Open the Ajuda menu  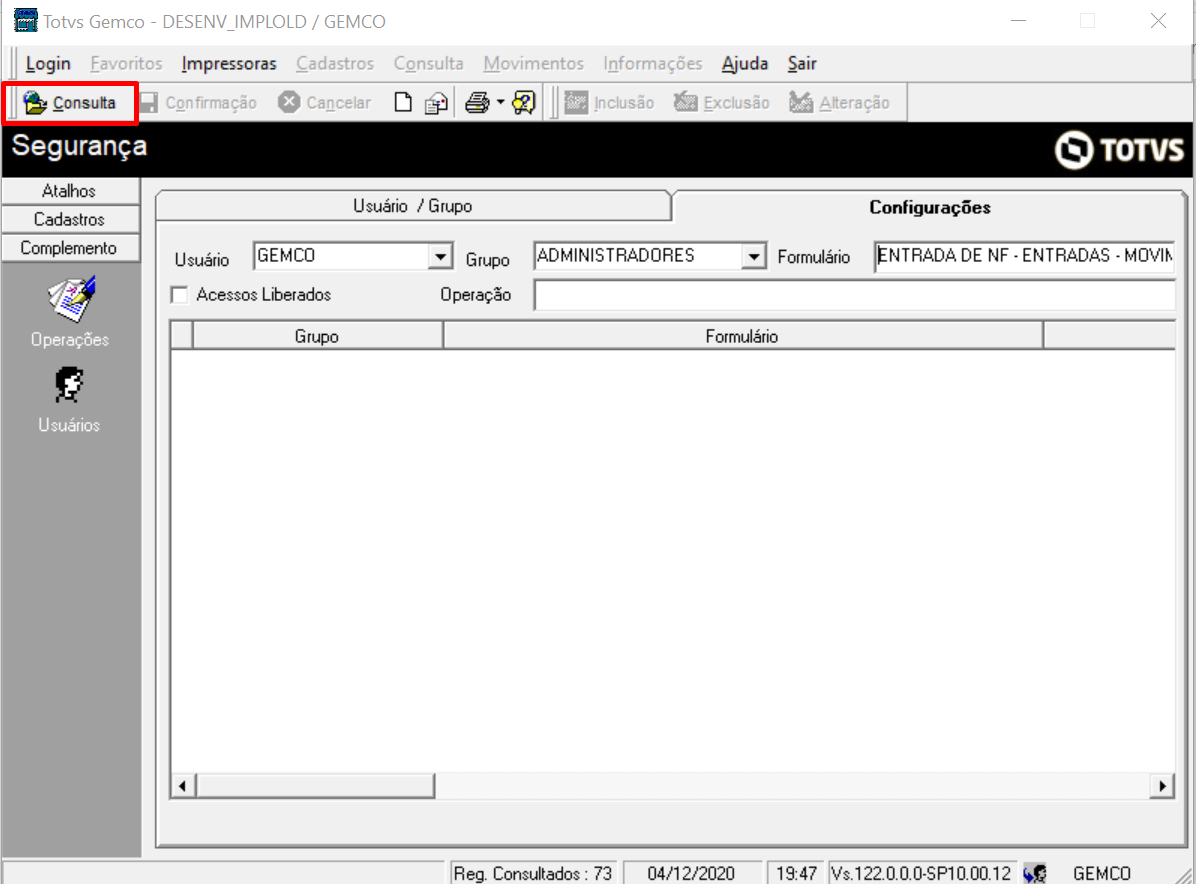(744, 63)
